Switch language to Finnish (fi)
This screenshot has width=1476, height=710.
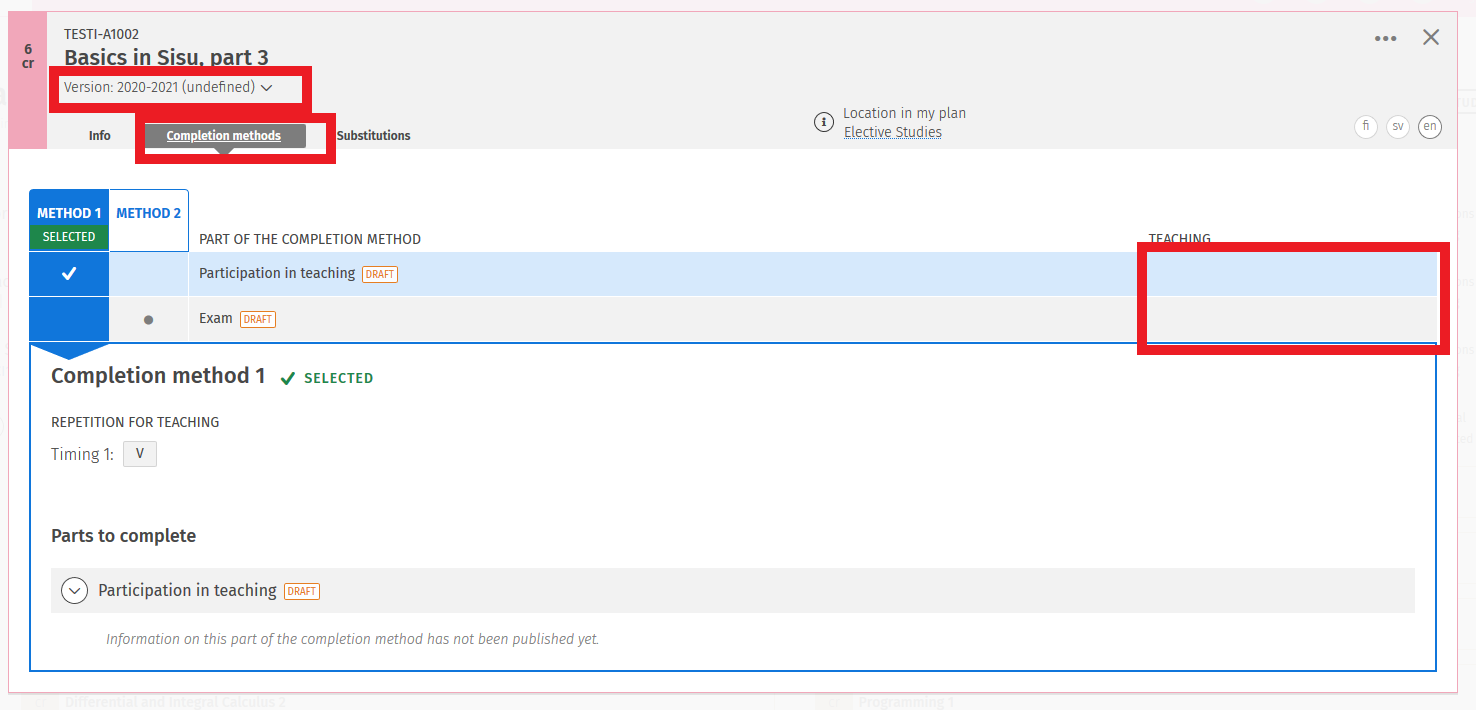click(1366, 127)
